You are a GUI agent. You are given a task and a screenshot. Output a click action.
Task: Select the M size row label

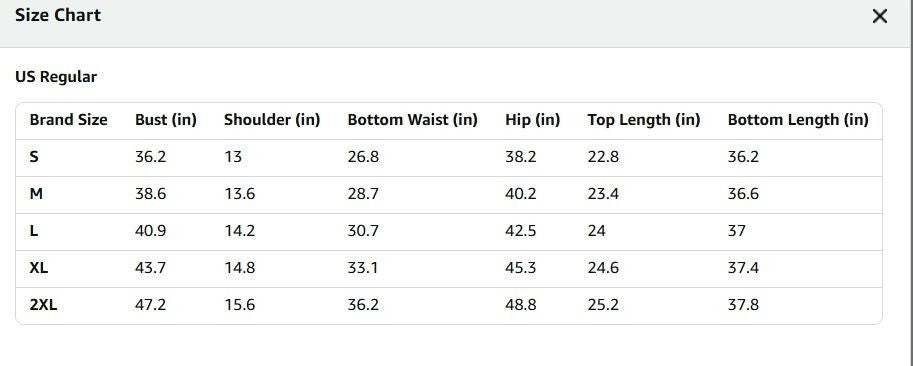[36, 194]
